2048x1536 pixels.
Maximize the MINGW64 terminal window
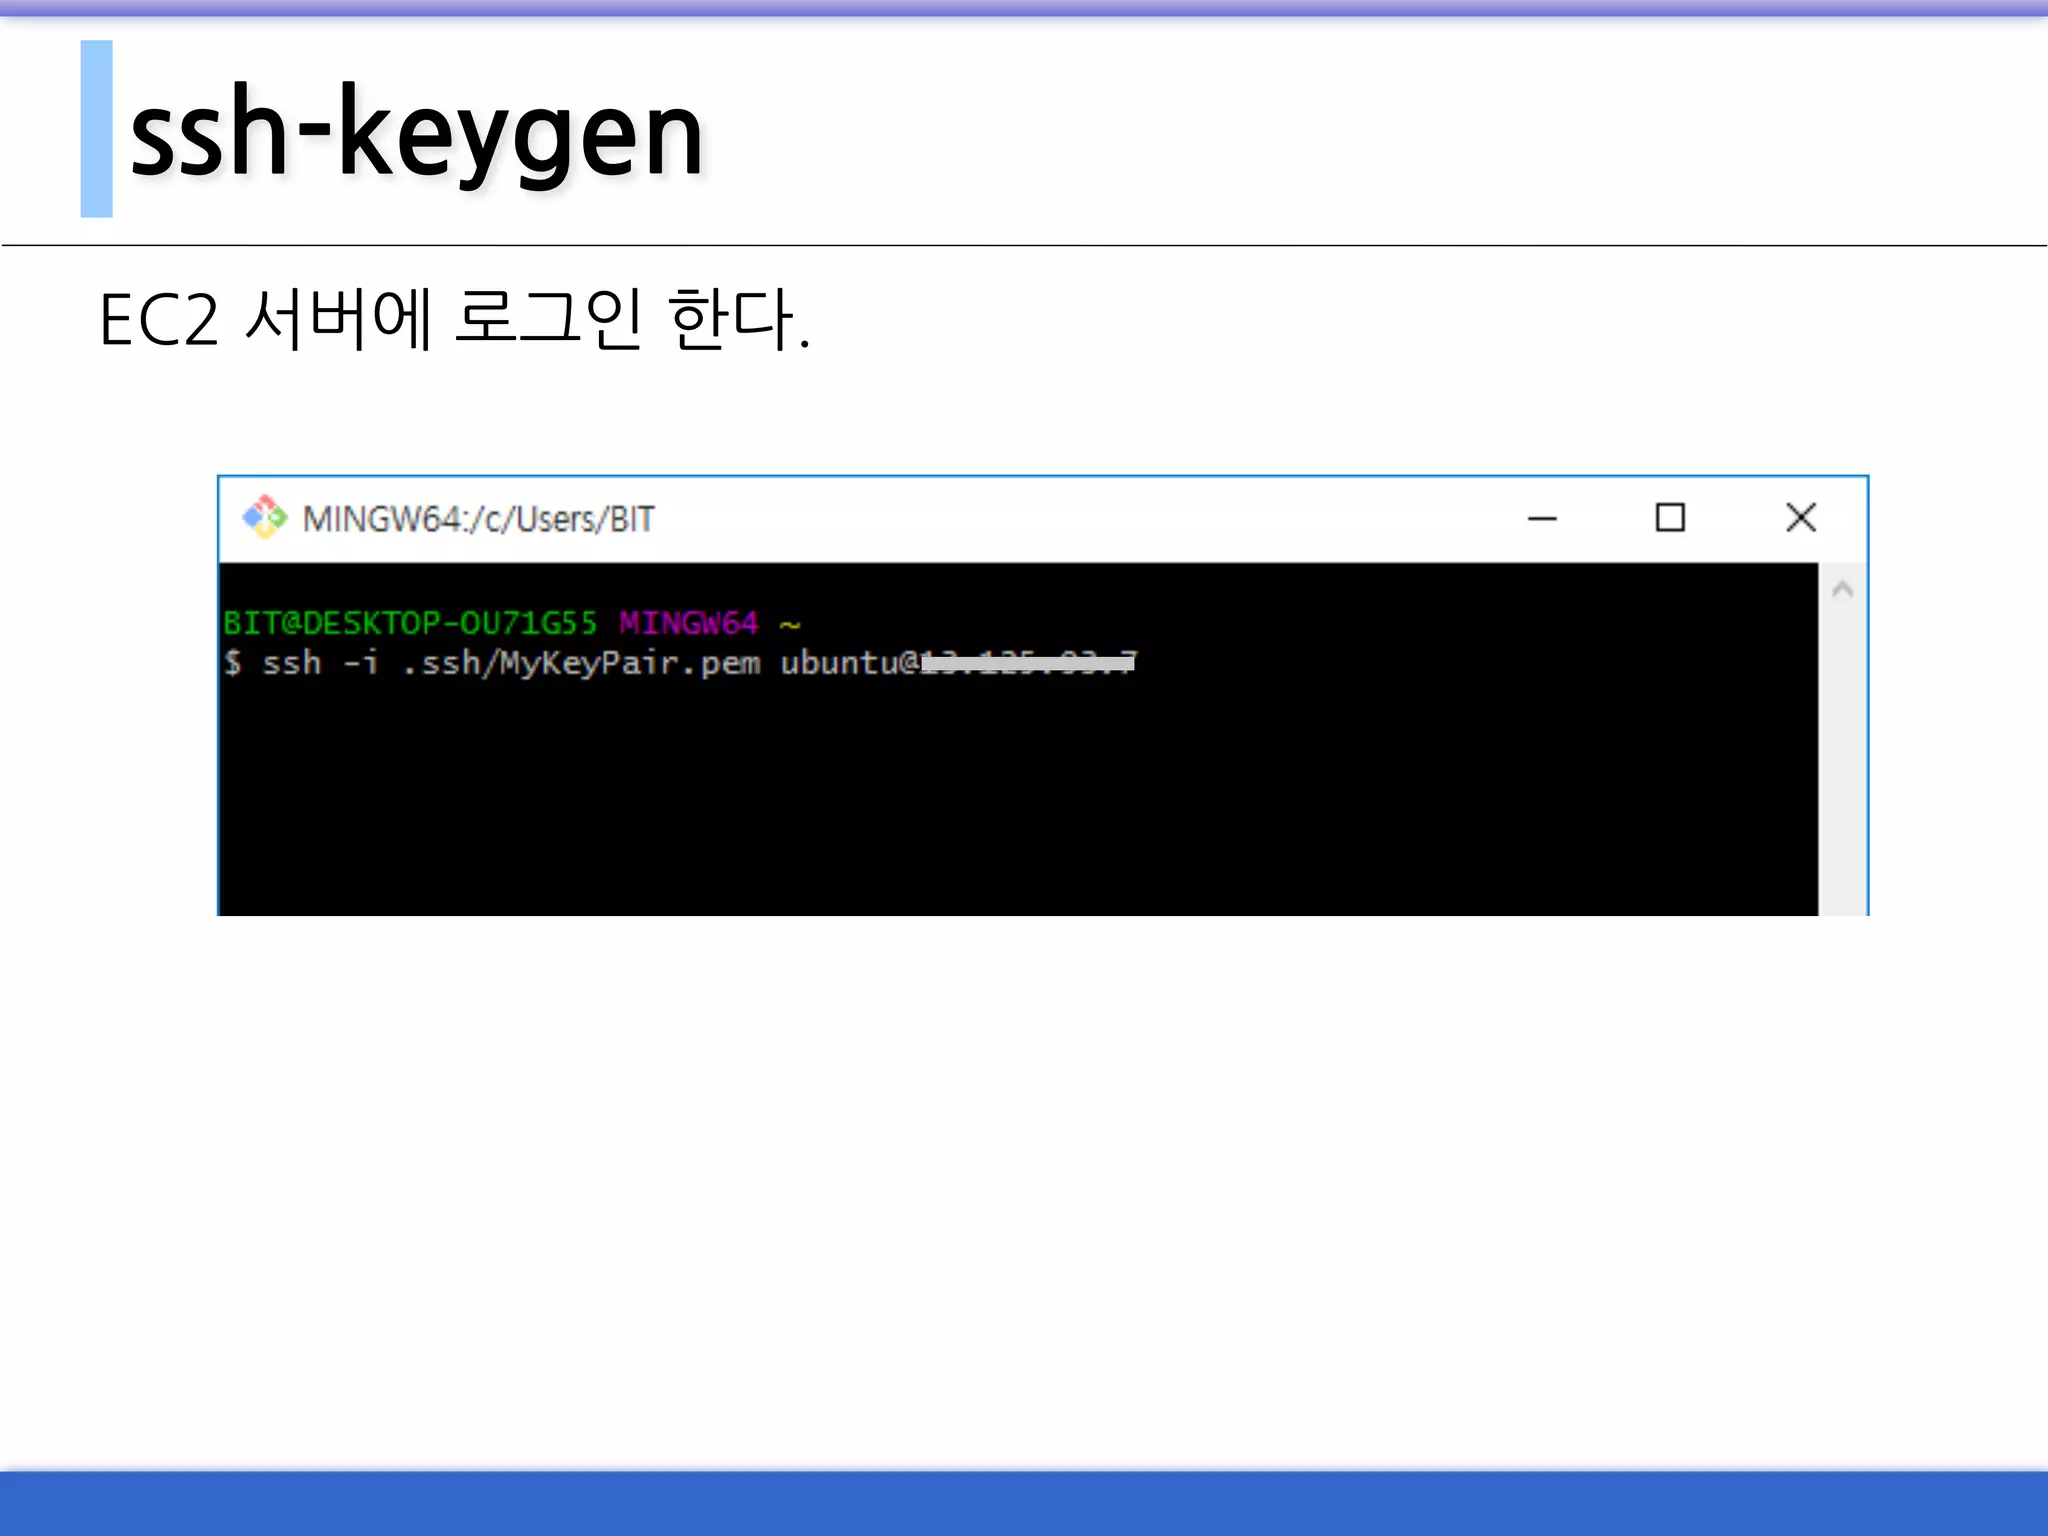1670,518
